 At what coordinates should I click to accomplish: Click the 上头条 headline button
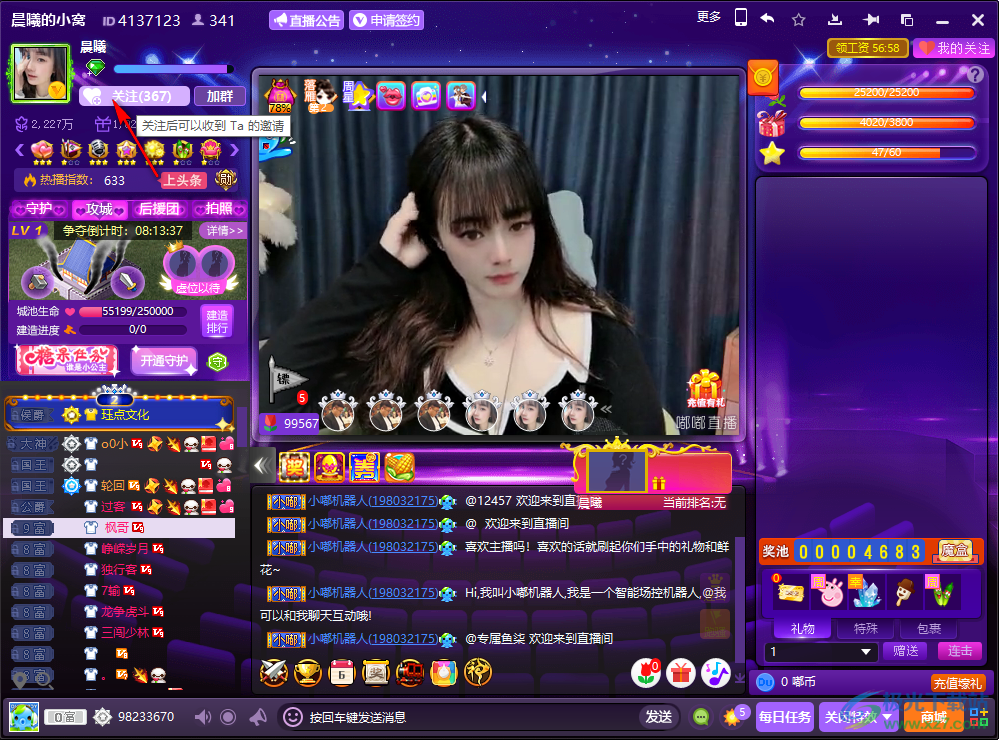pos(182,180)
